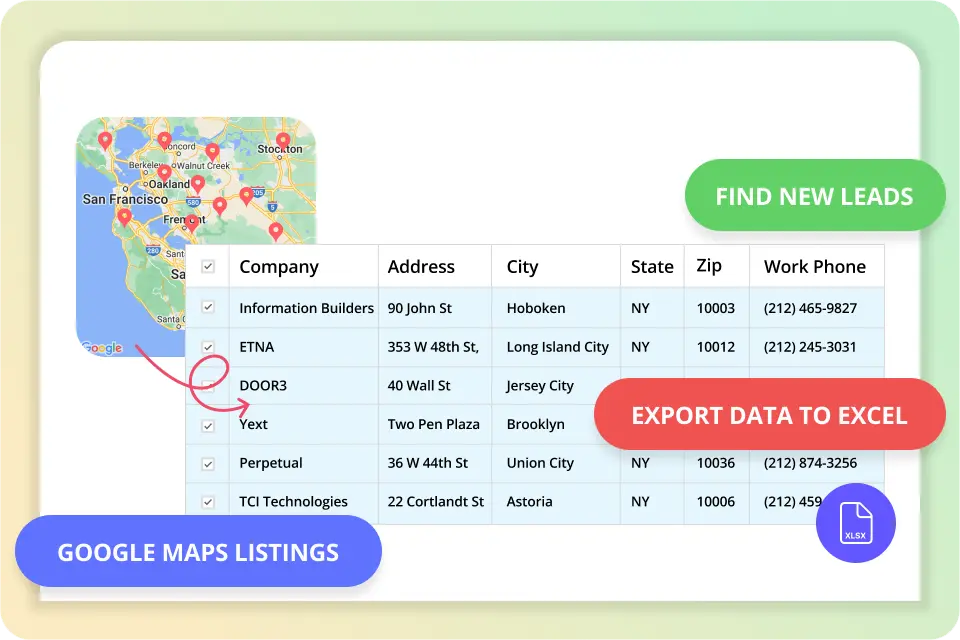The image size is (960, 640).
Task: Uncheck the Information Builders row checkbox
Action: click(x=208, y=307)
